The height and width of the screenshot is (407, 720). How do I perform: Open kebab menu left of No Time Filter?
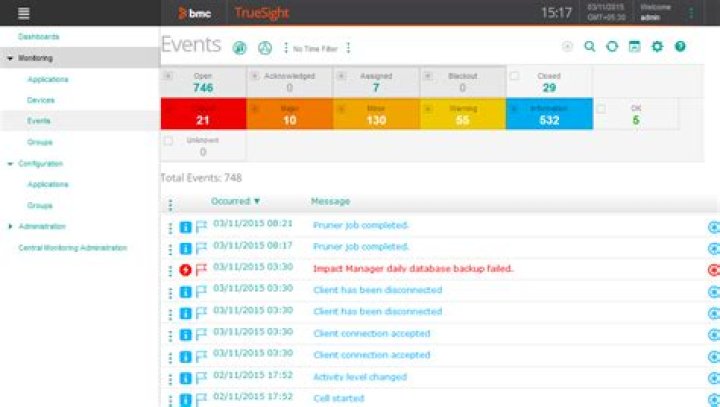coord(286,48)
